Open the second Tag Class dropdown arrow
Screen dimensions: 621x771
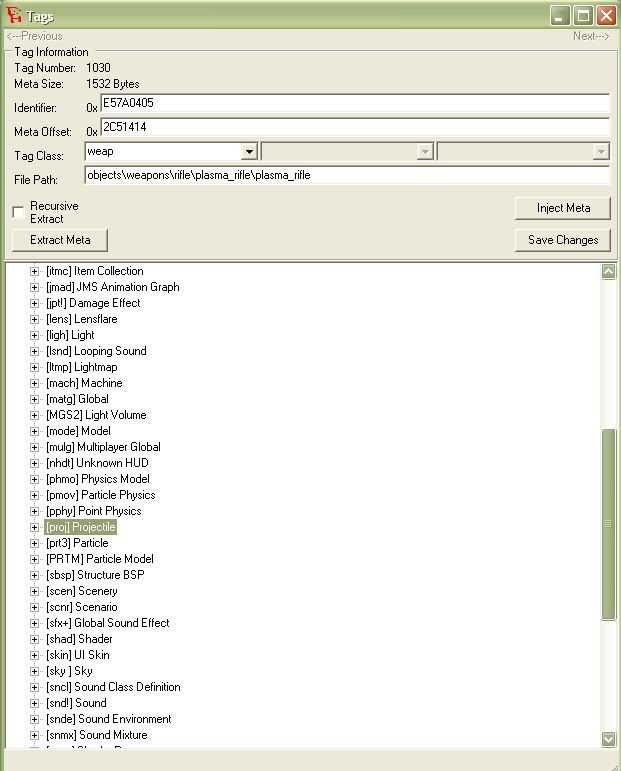click(x=425, y=151)
